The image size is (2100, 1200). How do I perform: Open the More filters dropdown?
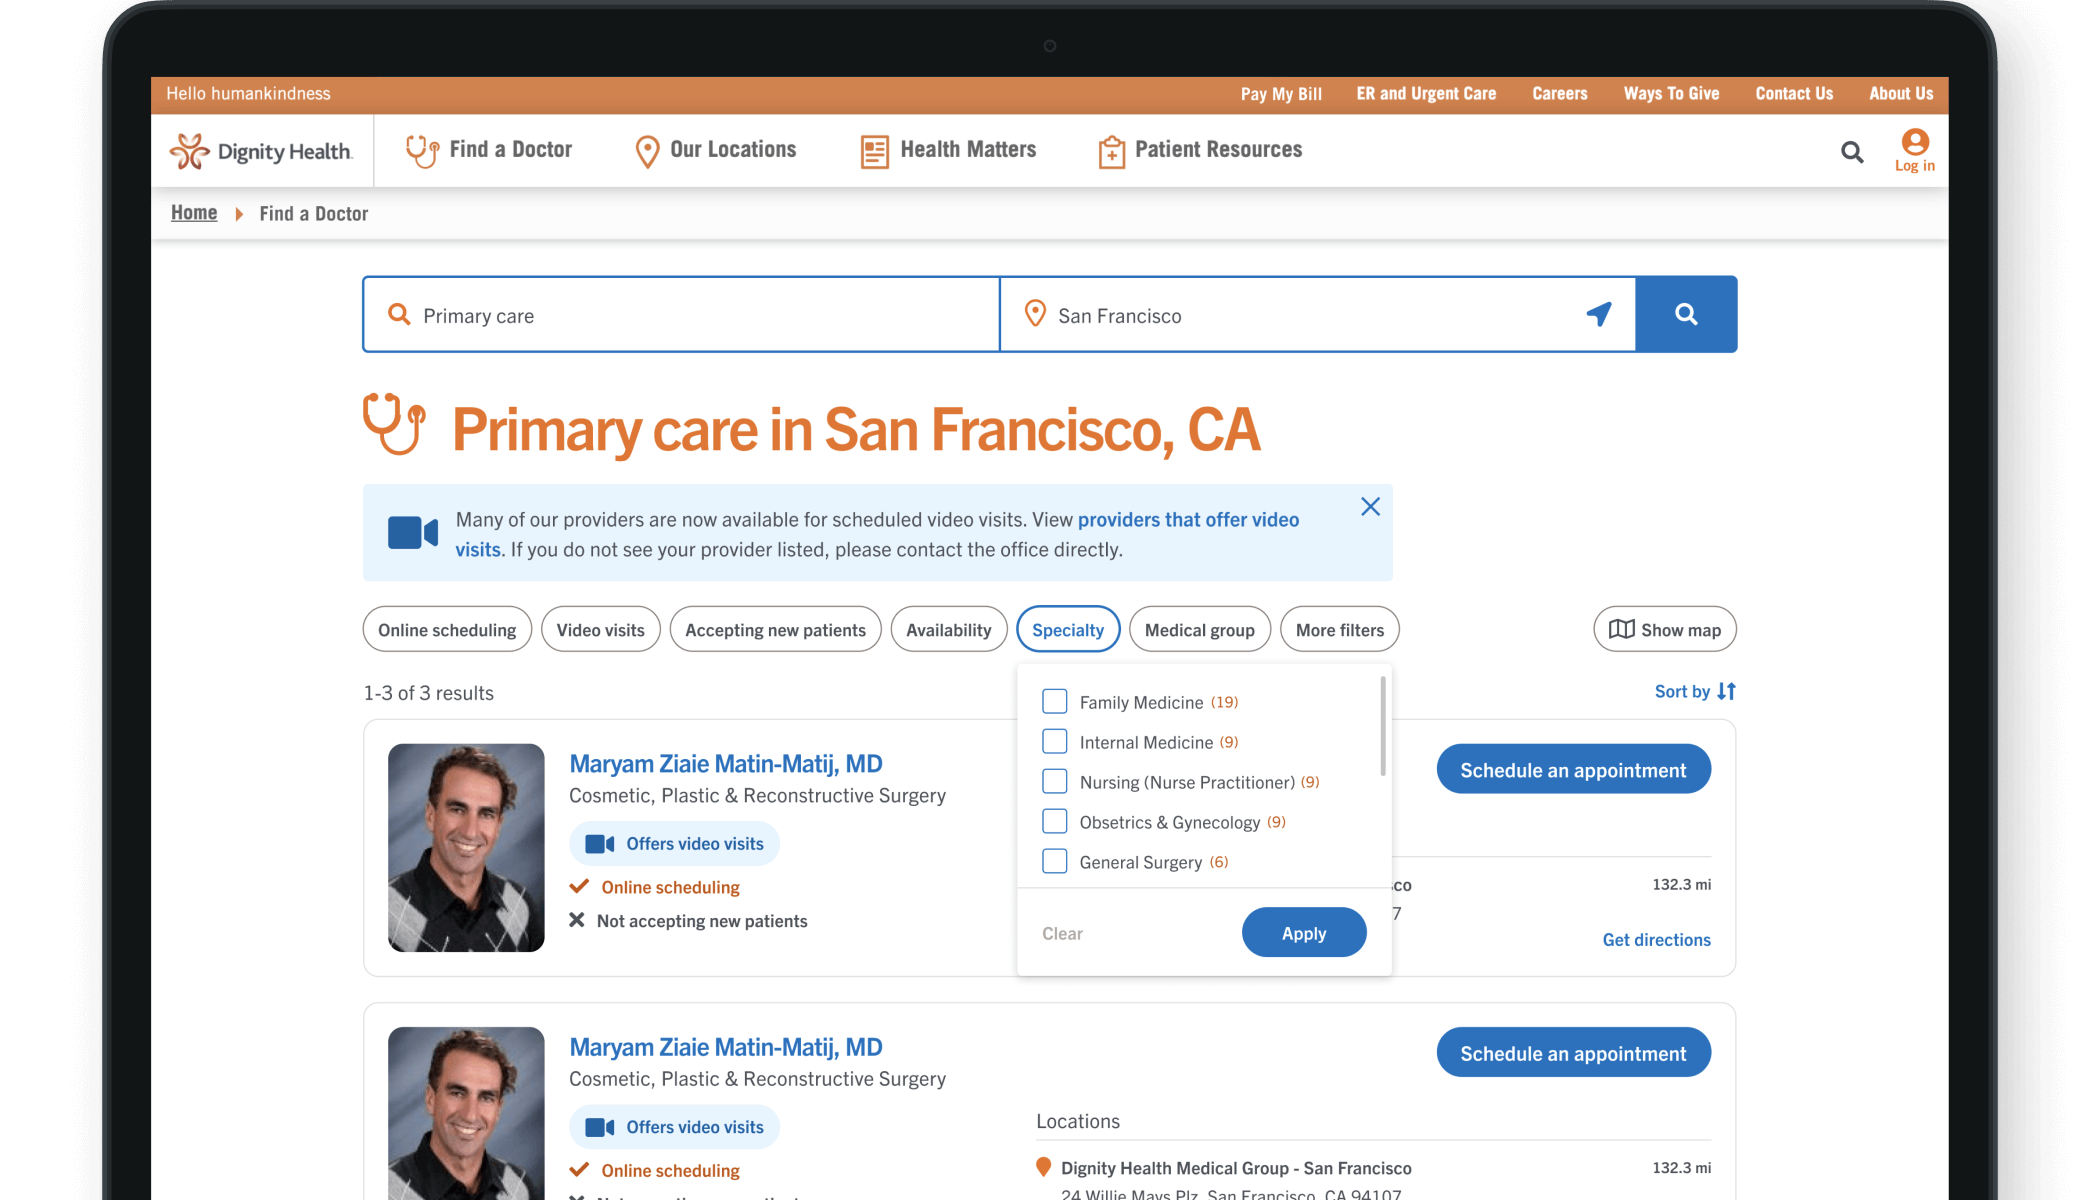coord(1340,629)
